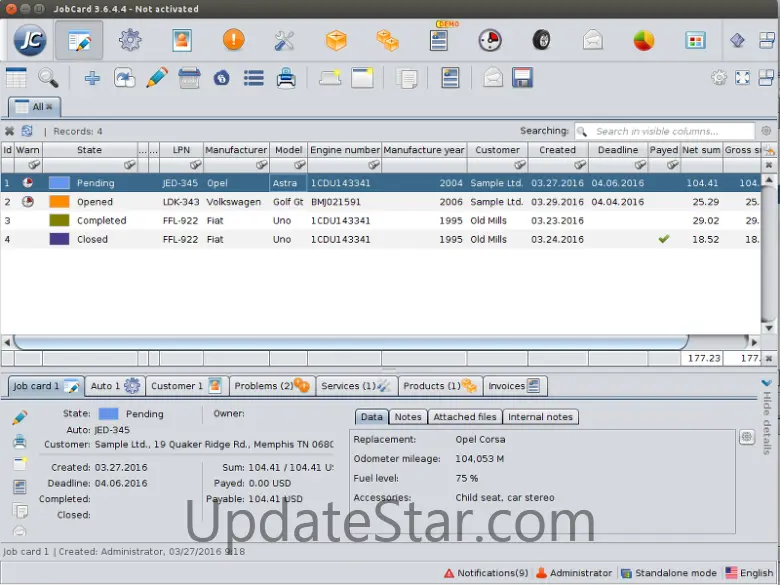Toggle fullscreen with the expand arrows icon
This screenshot has height=585, width=780.
tap(742, 78)
